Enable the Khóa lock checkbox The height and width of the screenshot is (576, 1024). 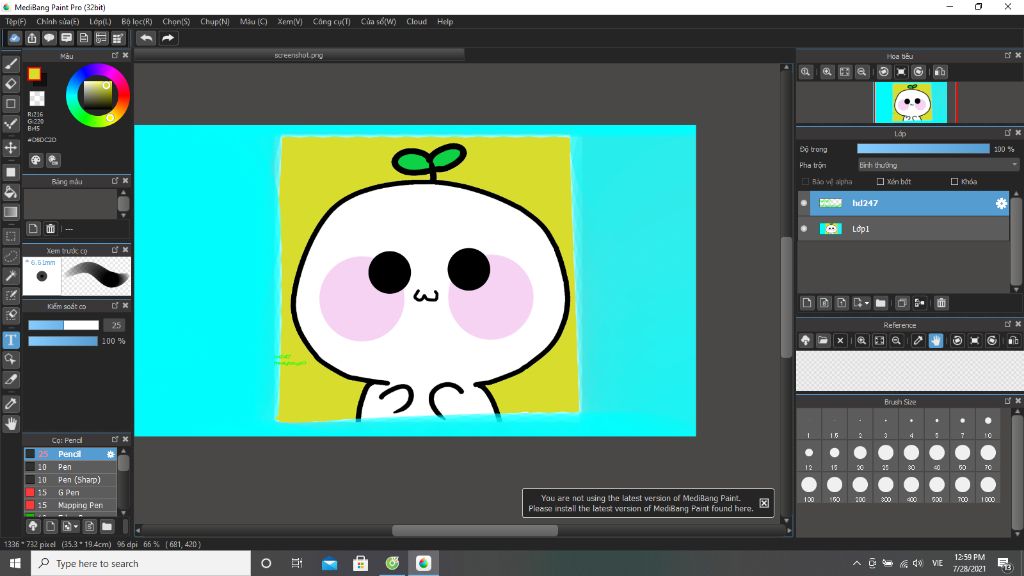tap(954, 182)
